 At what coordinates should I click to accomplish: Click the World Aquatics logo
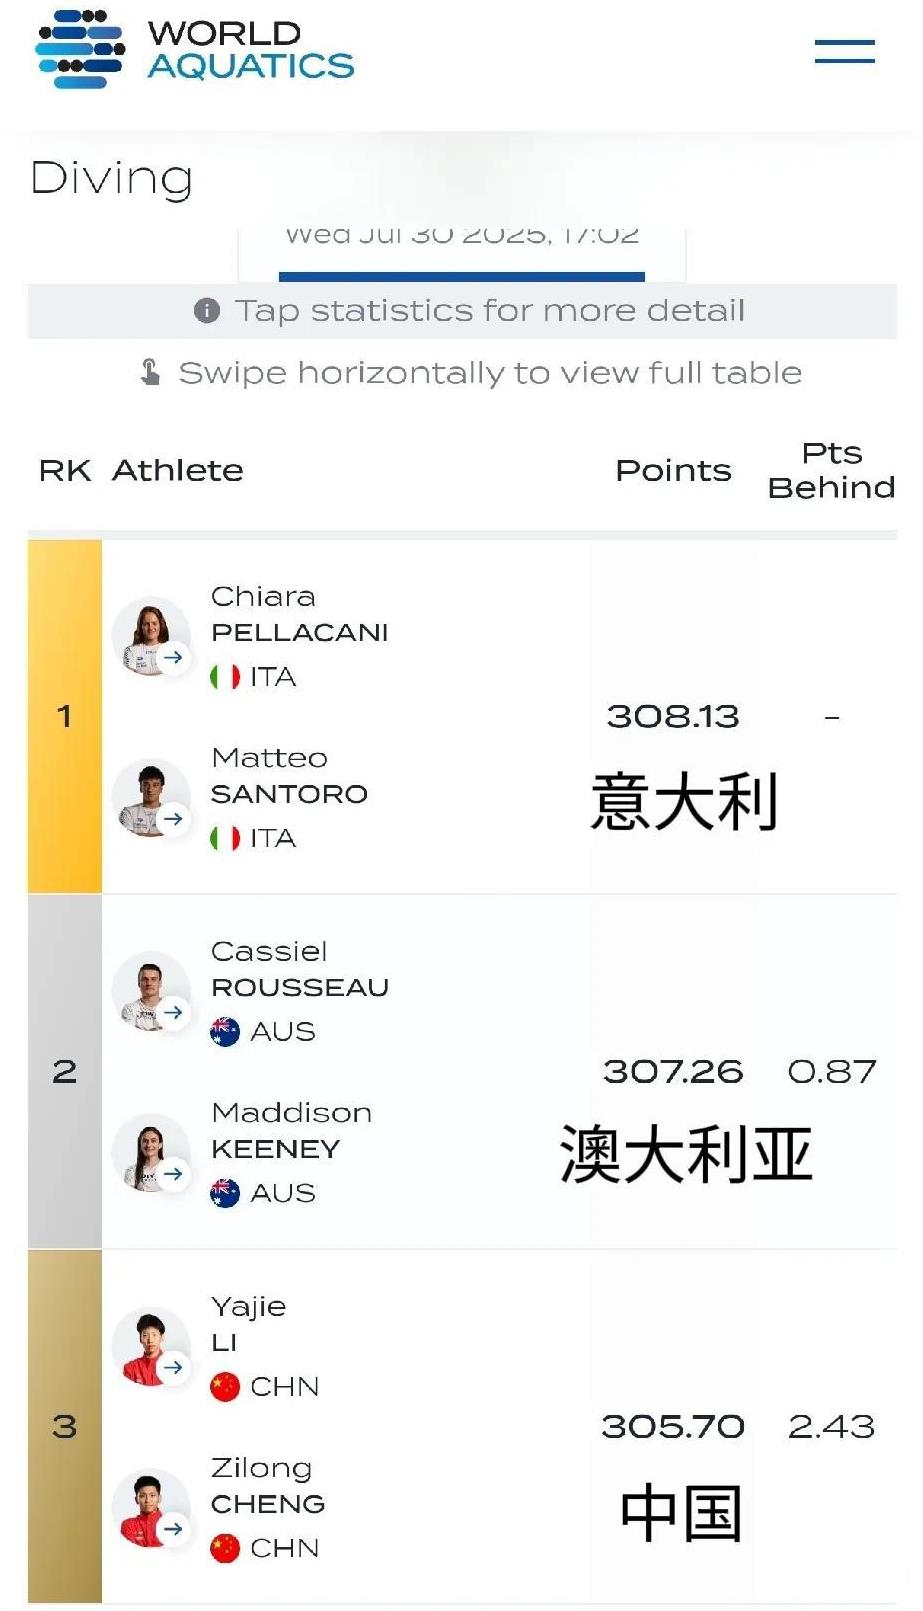(196, 50)
